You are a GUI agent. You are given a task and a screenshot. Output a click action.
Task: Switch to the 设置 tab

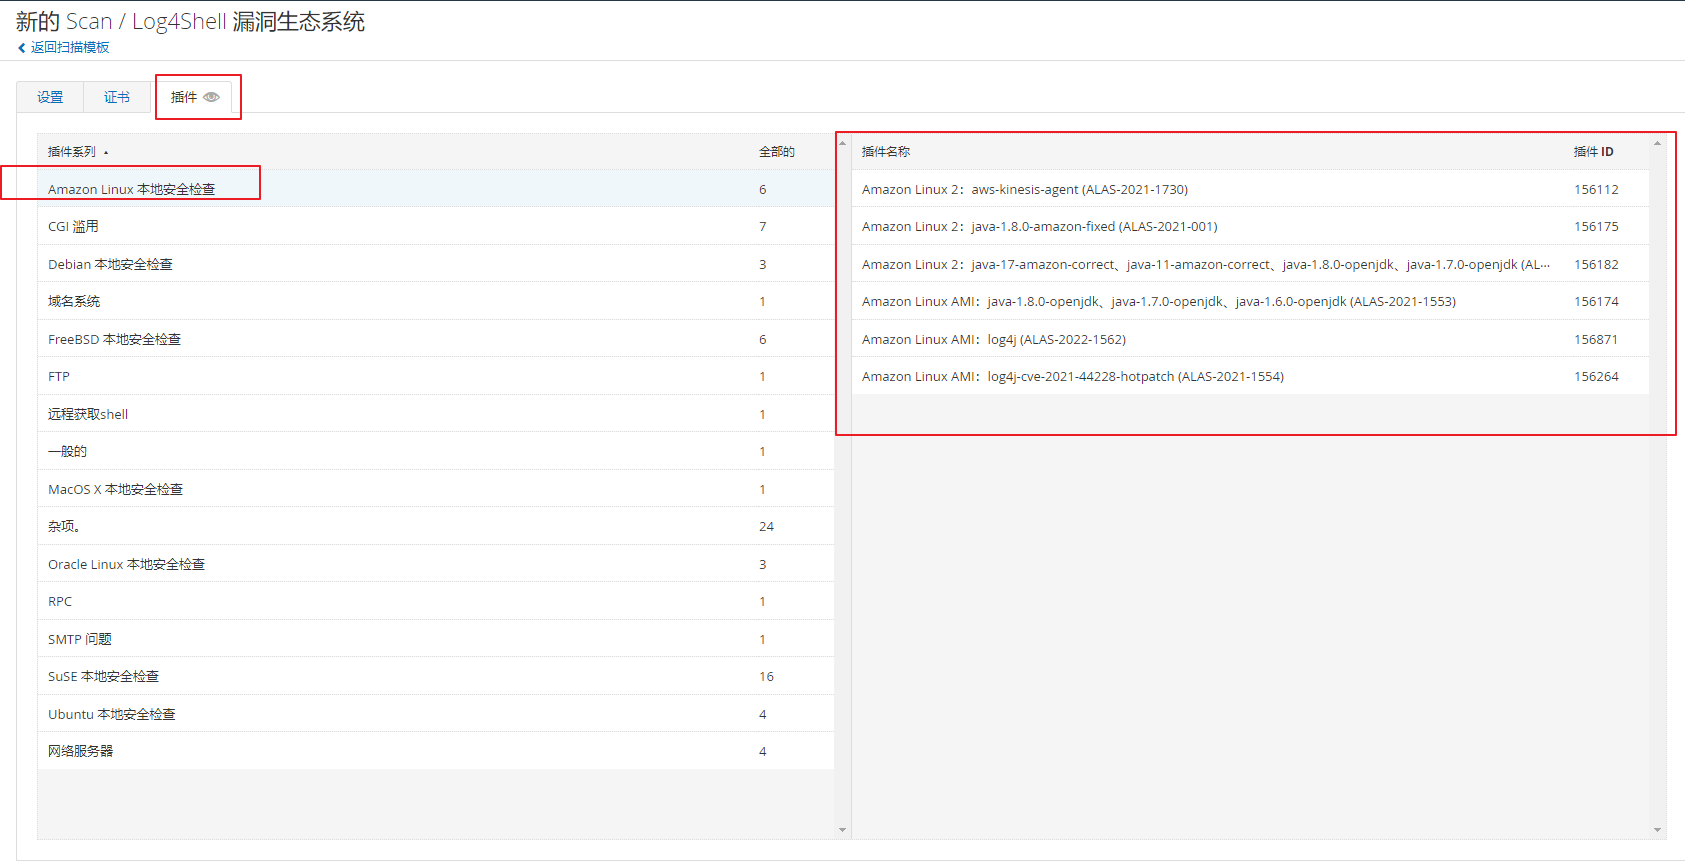click(x=50, y=97)
